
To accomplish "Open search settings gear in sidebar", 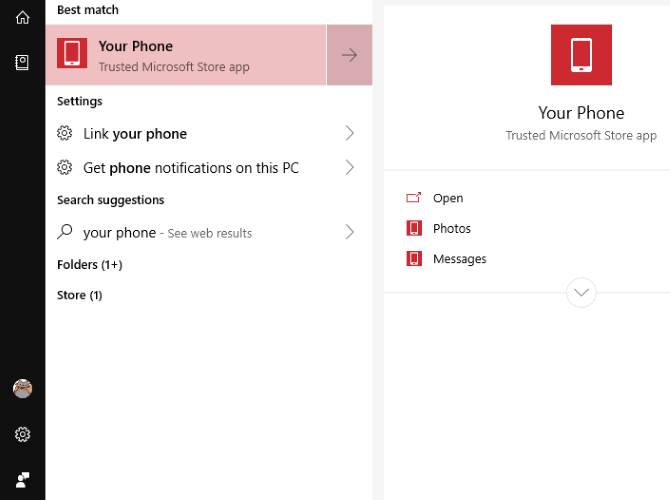I will (x=22, y=434).
